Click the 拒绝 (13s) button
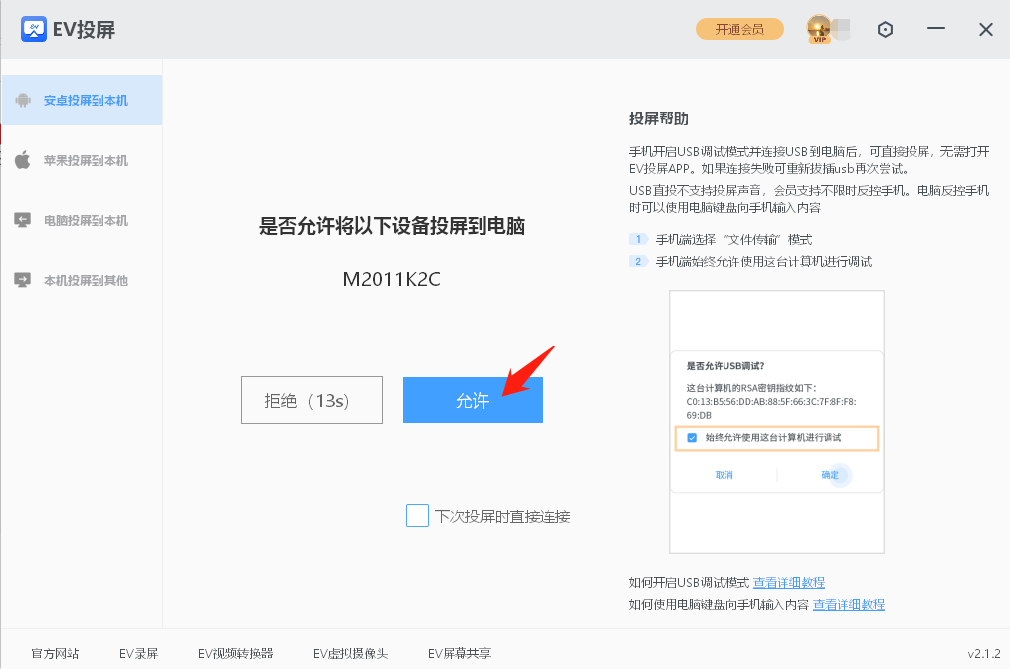The image size is (1010, 669). click(311, 399)
